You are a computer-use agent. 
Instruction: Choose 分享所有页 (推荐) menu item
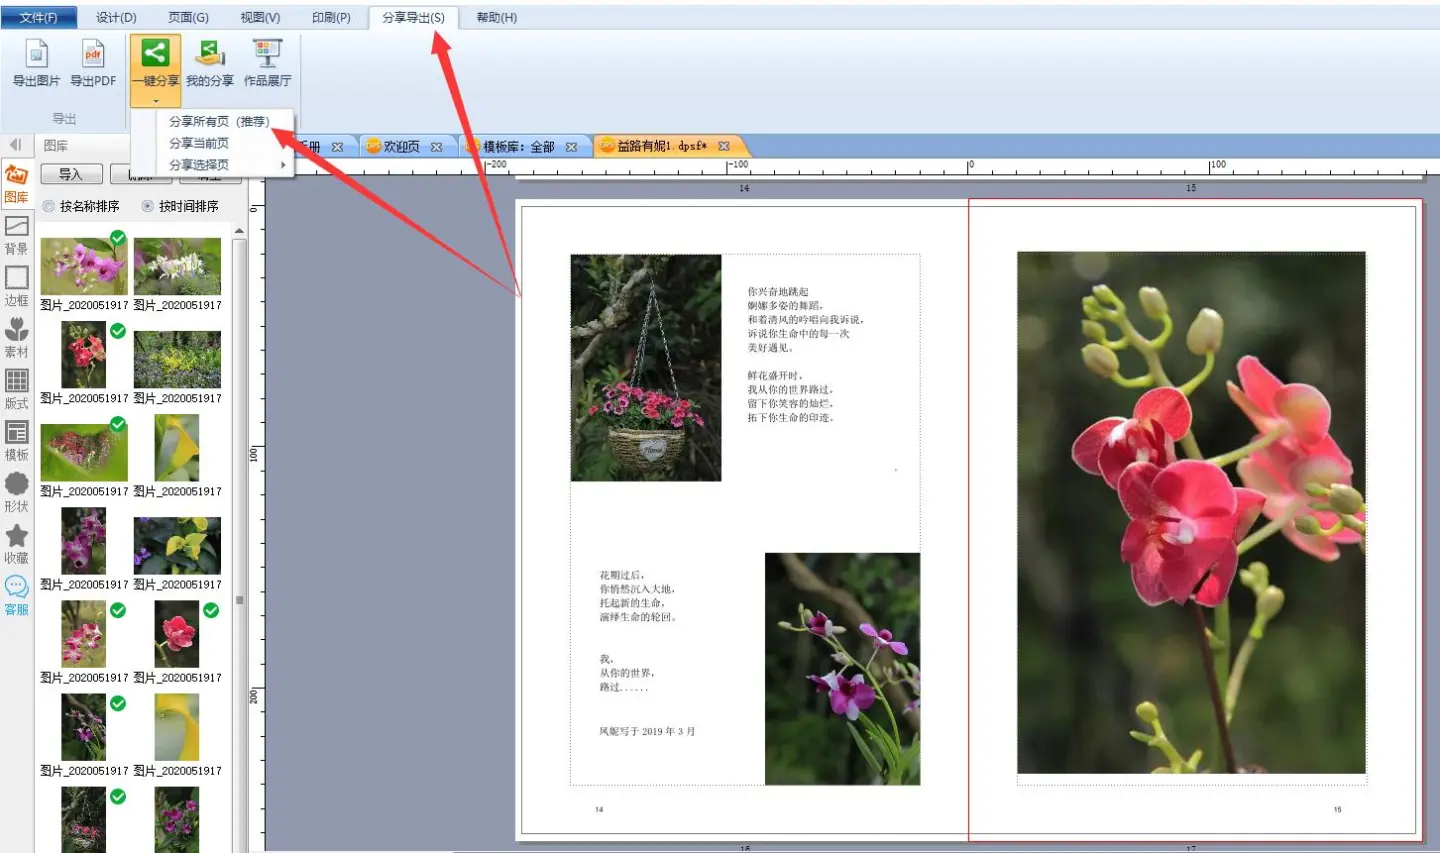click(x=219, y=121)
